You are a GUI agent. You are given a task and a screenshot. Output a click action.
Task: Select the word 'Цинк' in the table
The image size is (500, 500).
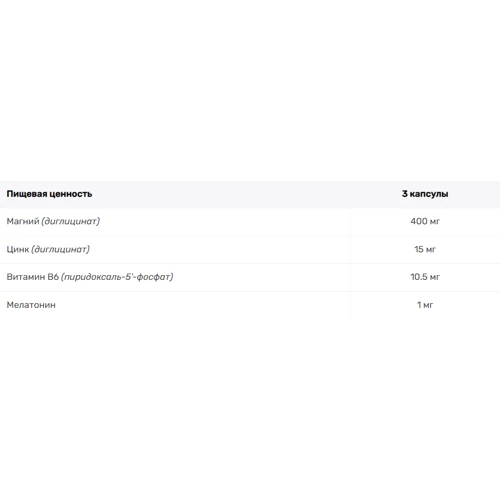tap(18, 249)
